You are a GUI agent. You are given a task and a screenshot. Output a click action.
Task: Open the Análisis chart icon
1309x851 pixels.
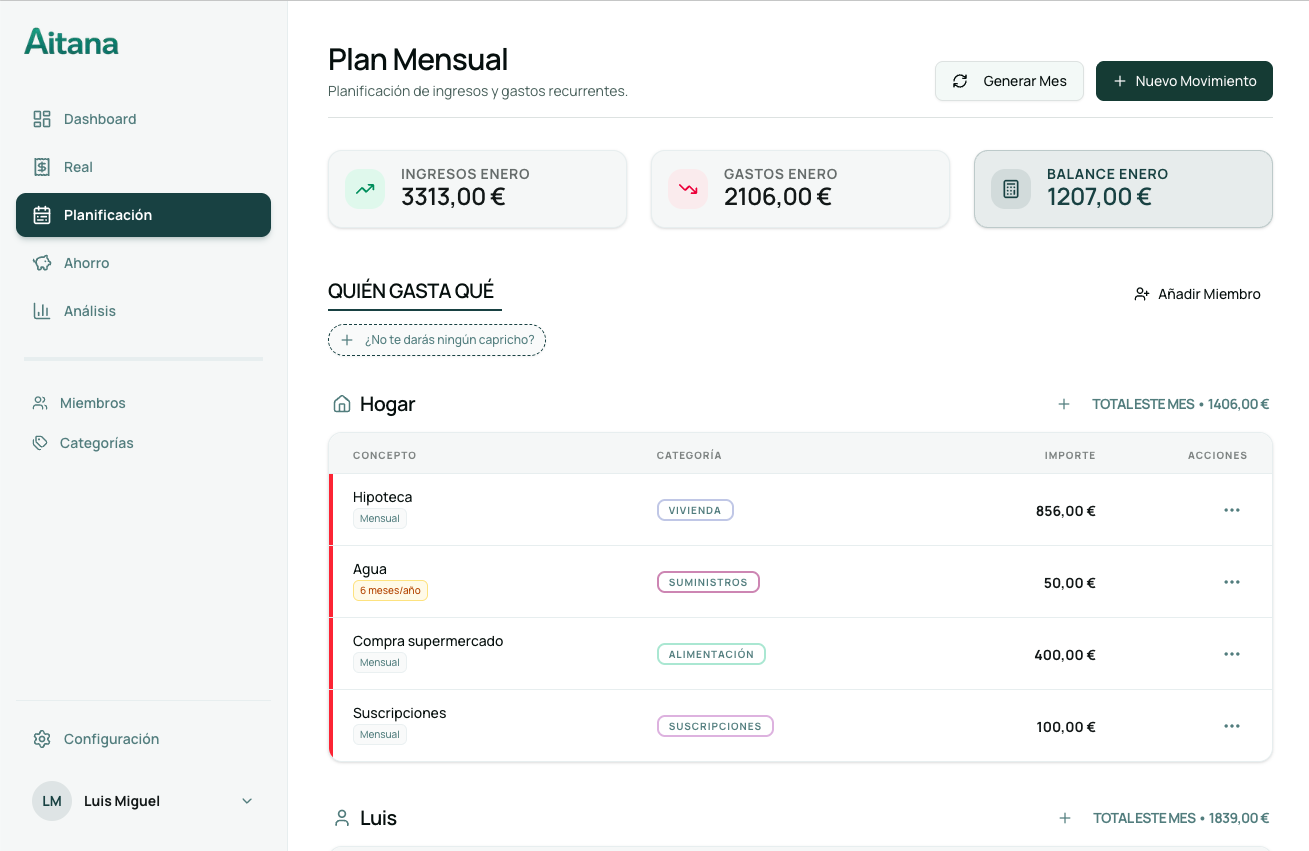click(42, 311)
